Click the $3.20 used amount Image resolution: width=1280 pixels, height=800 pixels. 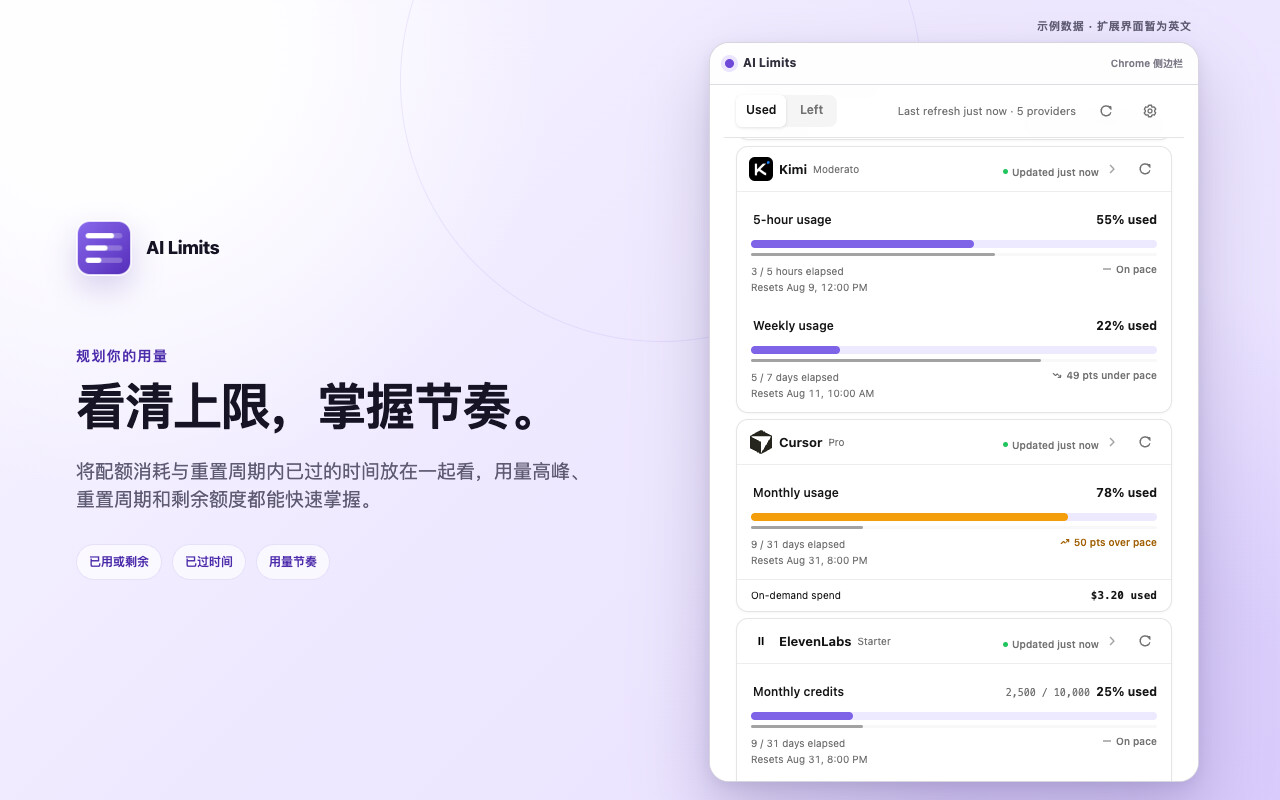[1124, 595]
